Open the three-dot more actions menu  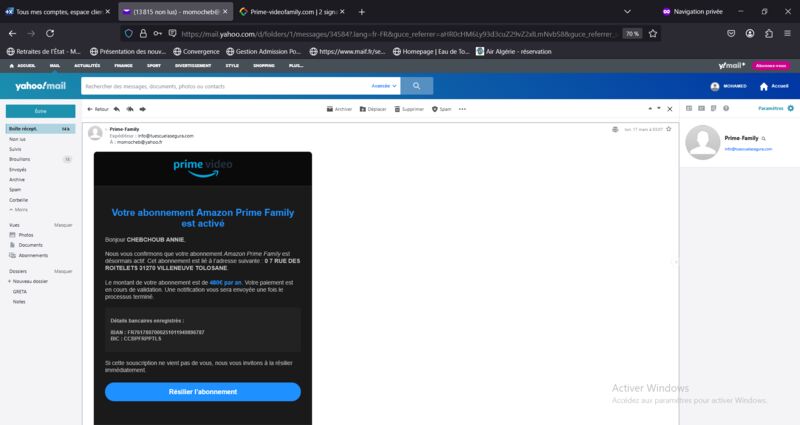click(x=462, y=109)
